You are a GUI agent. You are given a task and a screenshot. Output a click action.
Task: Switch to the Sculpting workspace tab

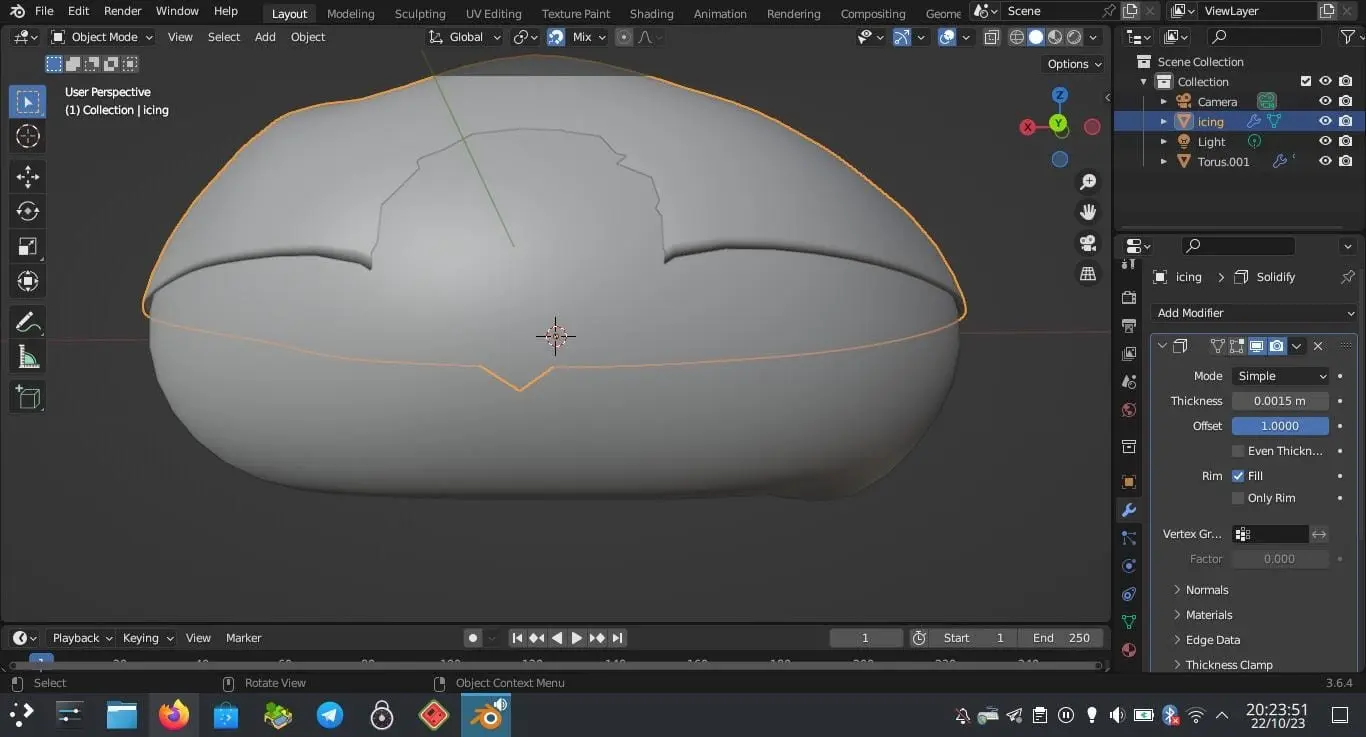(x=420, y=14)
